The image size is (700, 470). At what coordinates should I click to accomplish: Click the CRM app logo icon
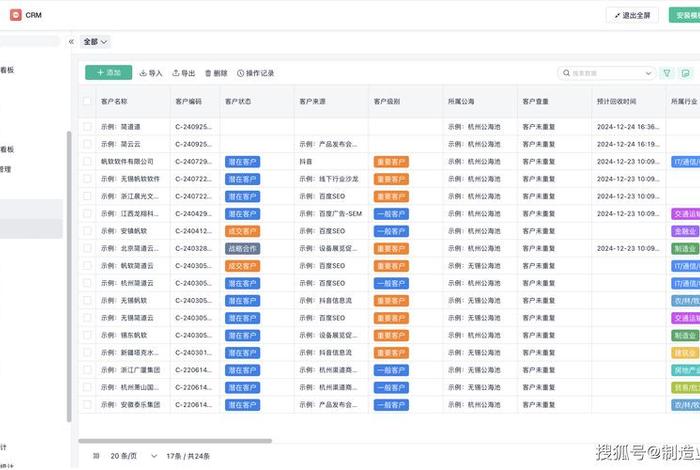point(16,15)
